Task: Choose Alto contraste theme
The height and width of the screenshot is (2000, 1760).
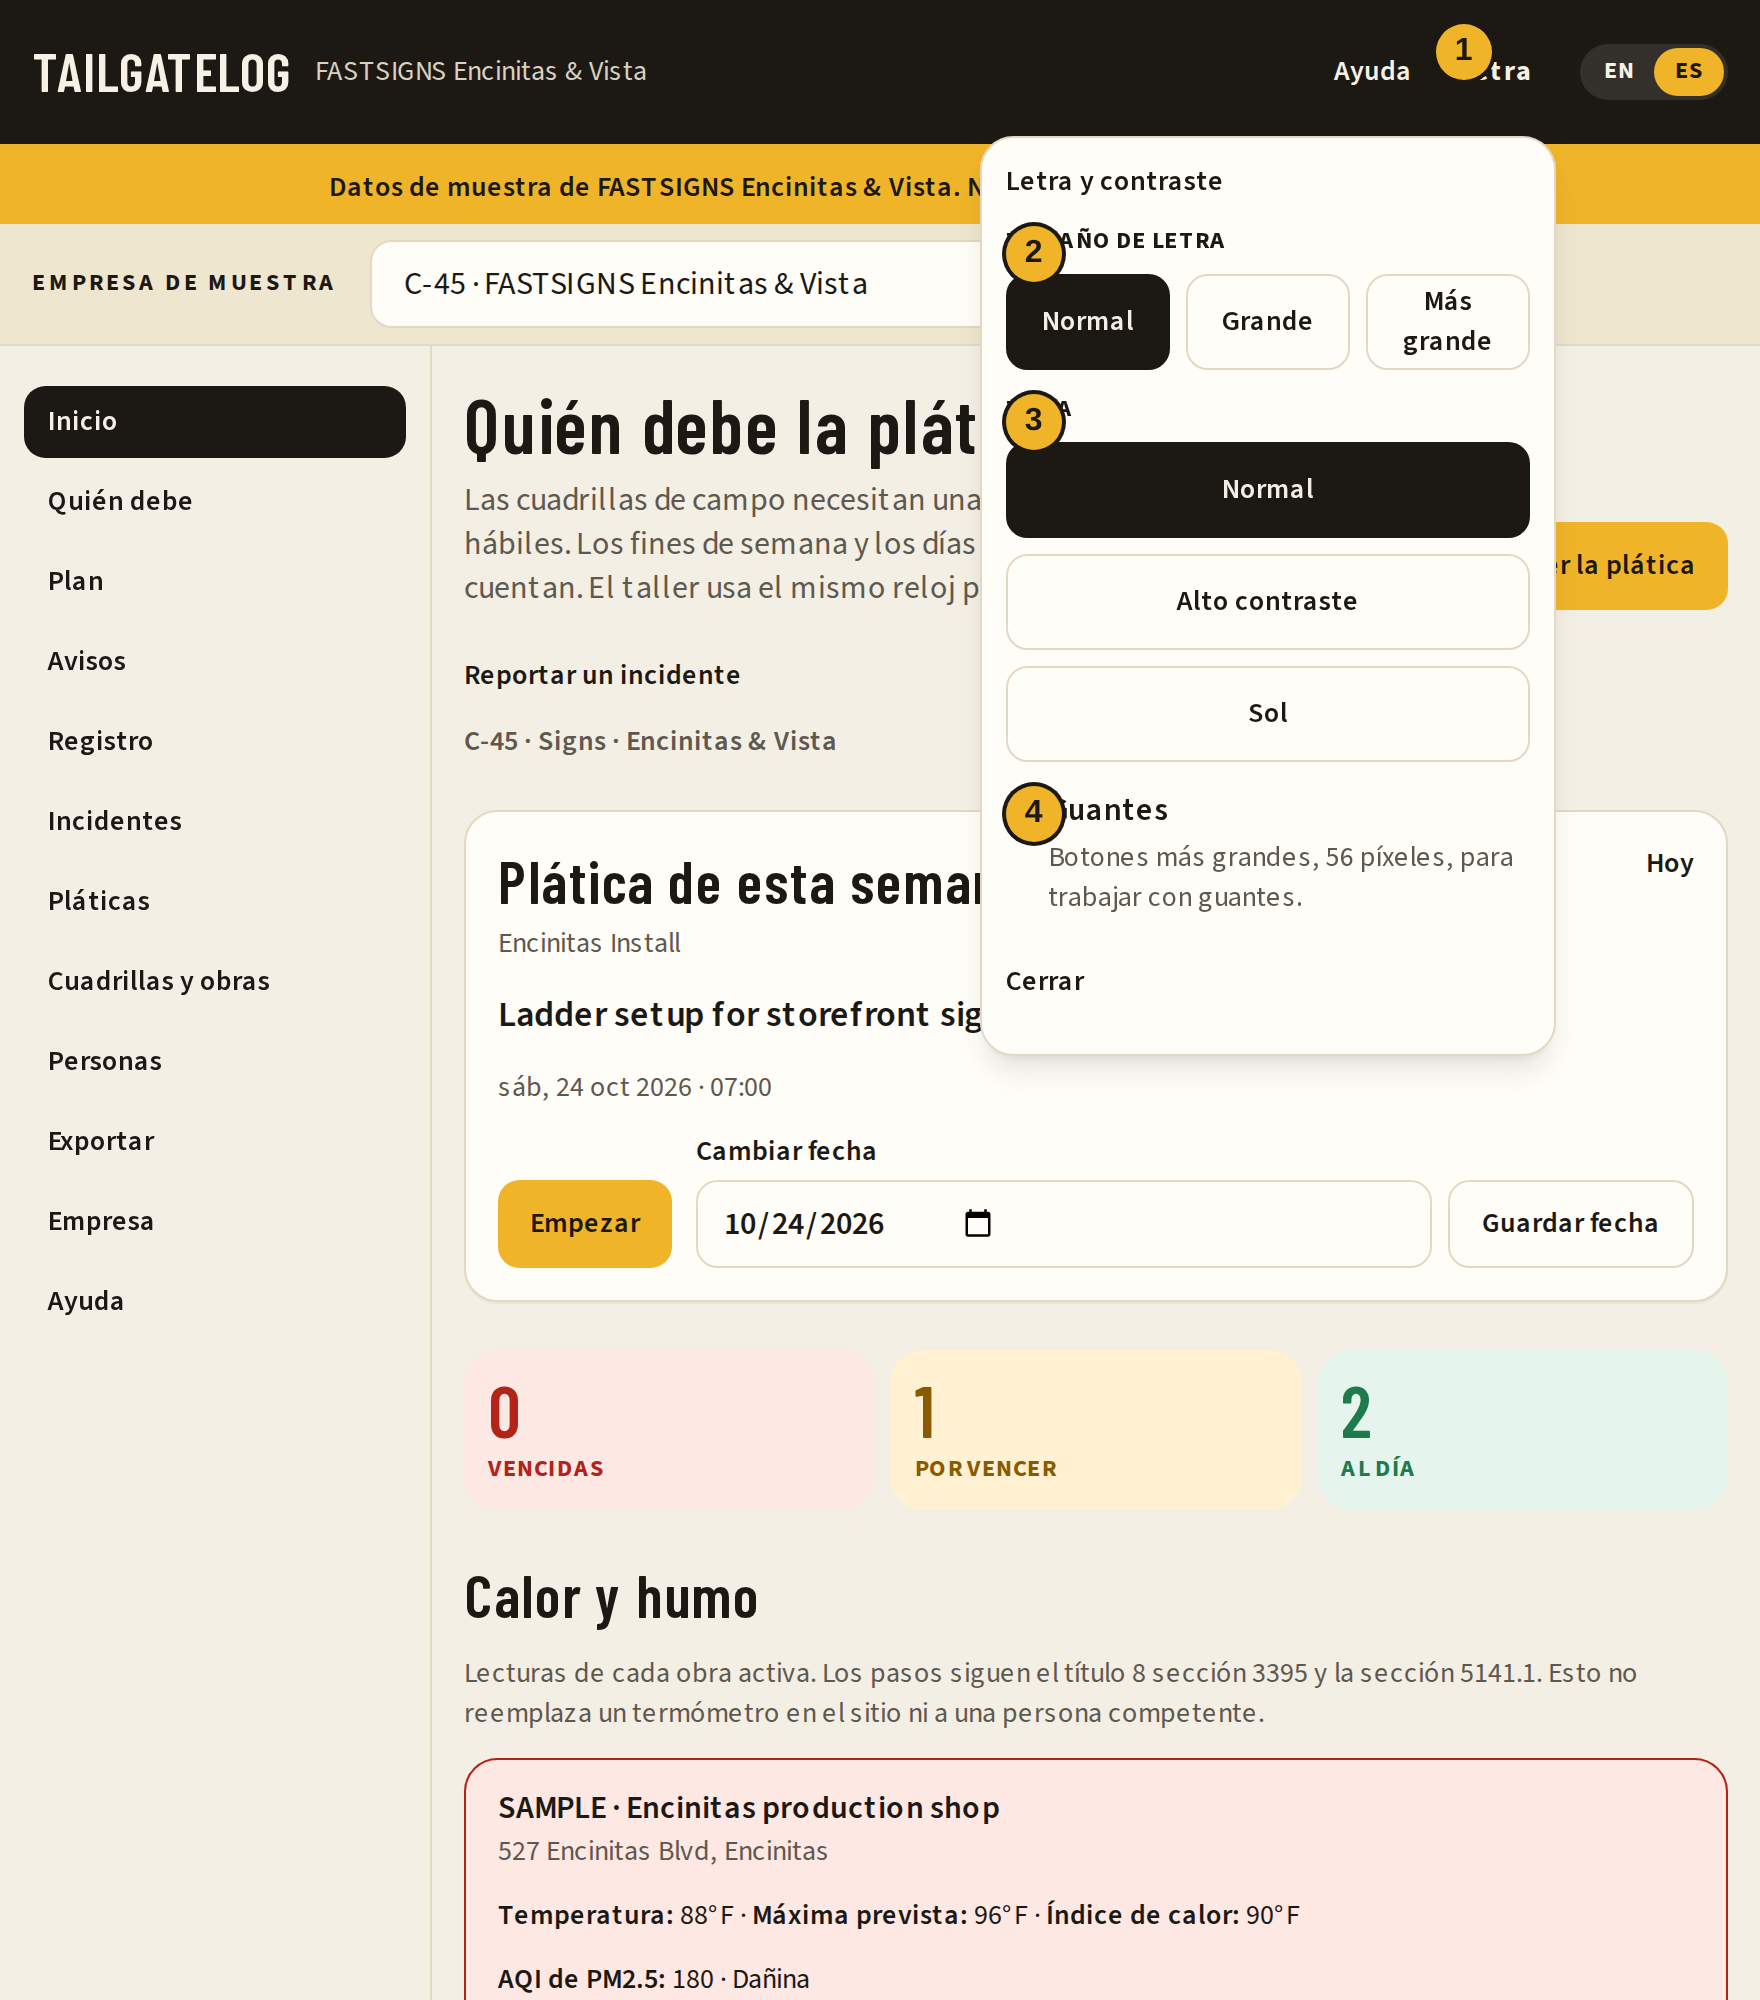Action: click(1267, 601)
